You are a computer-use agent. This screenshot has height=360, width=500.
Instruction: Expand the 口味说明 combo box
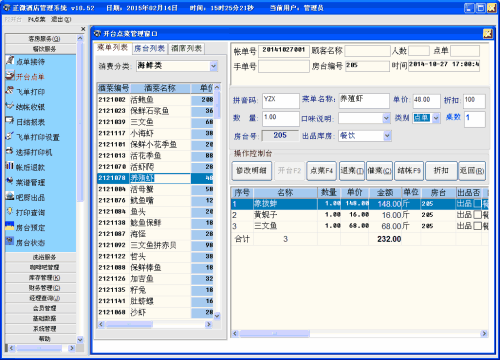(386, 118)
